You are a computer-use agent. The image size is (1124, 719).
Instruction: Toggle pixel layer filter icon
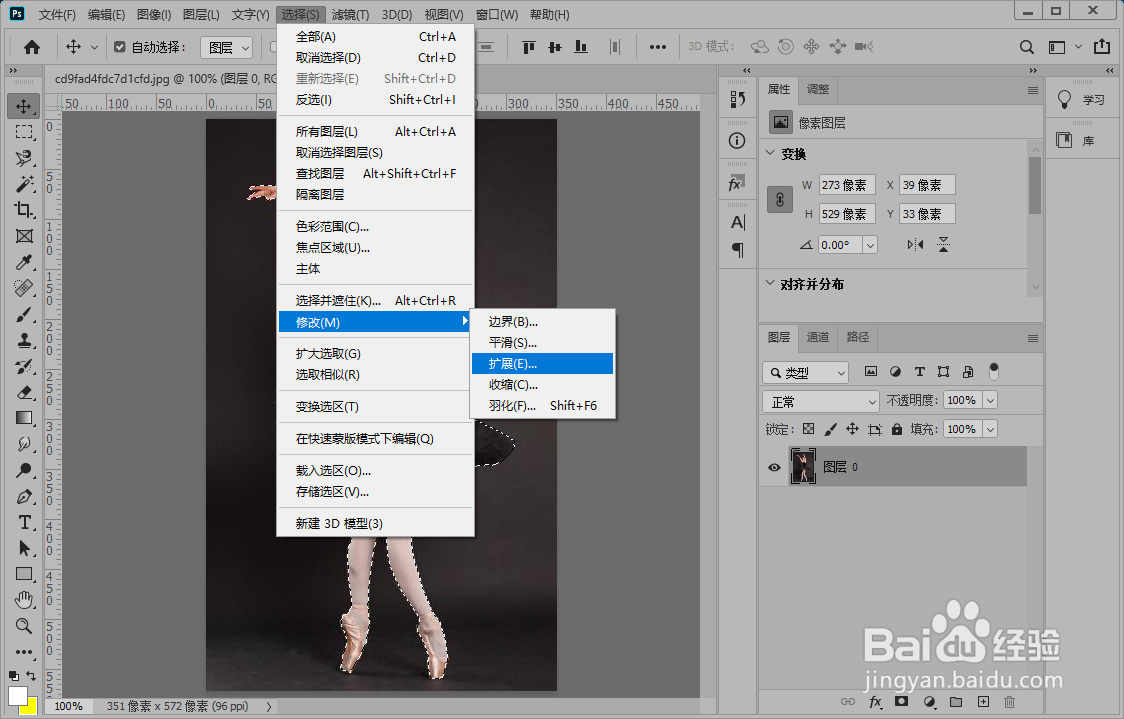click(870, 371)
